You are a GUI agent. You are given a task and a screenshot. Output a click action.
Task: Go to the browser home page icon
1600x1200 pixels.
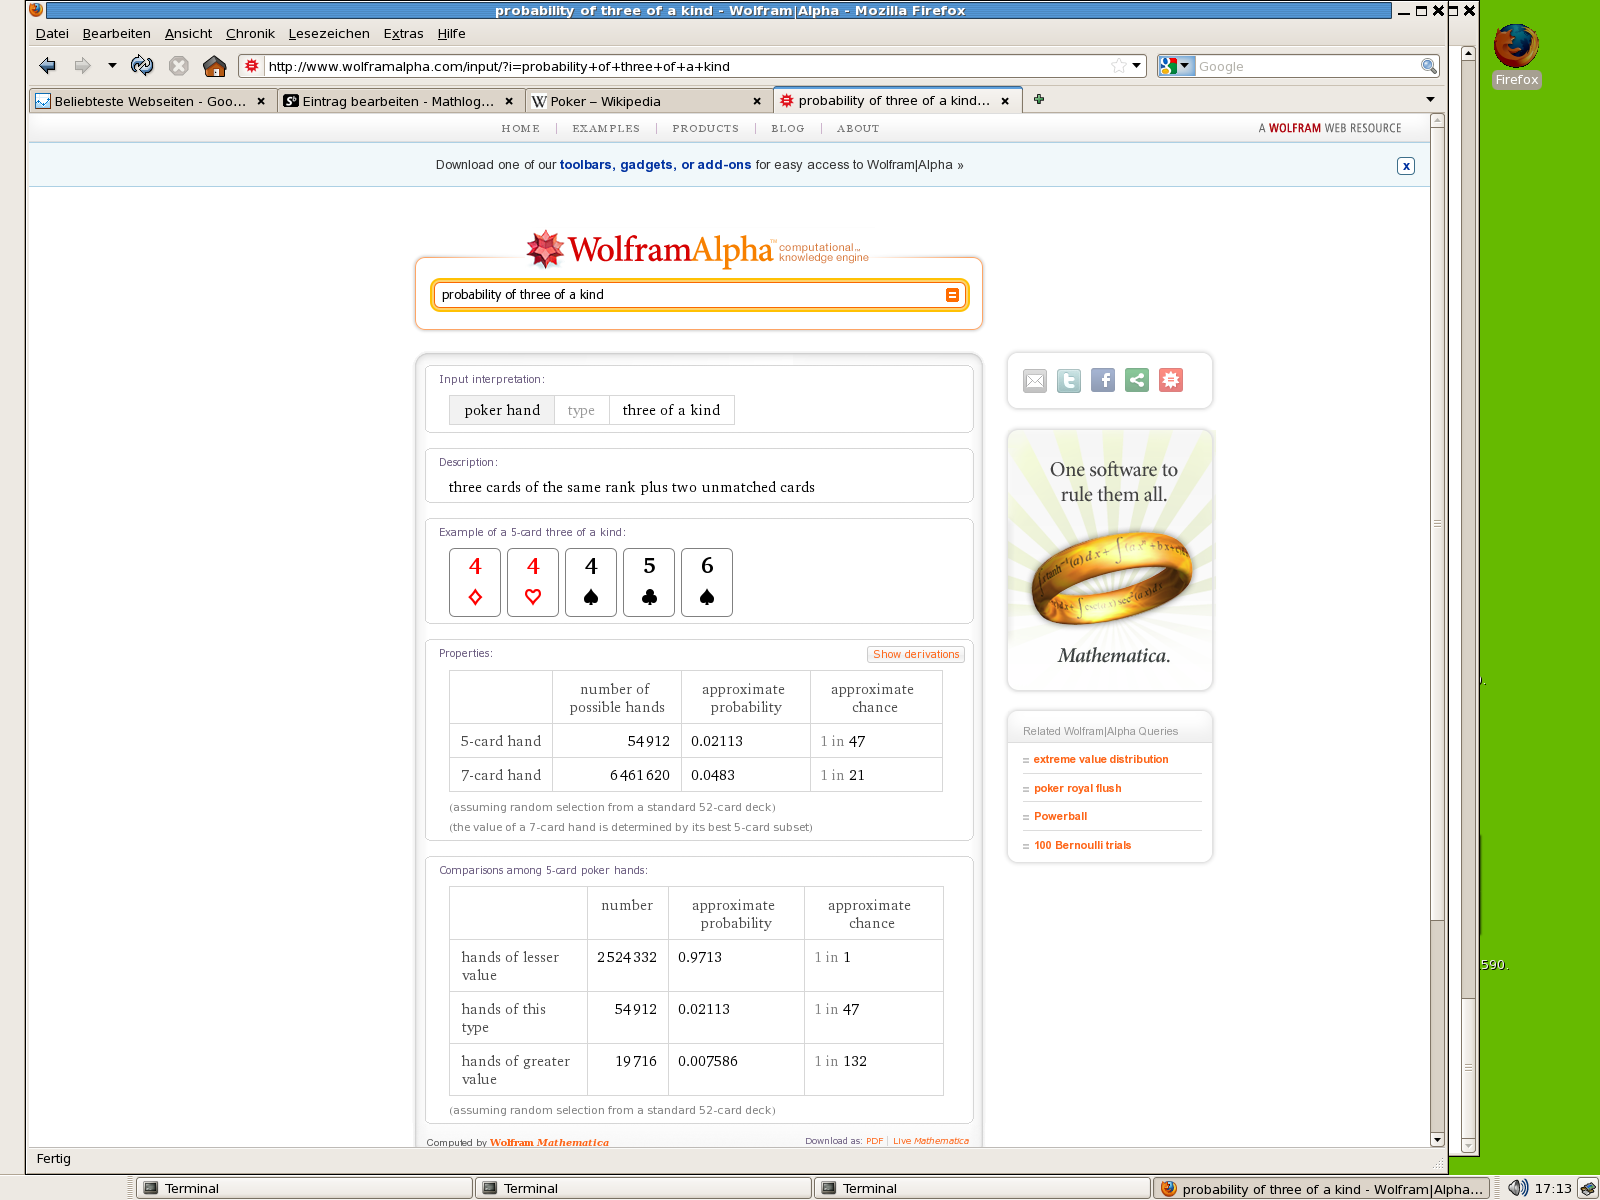[214, 66]
